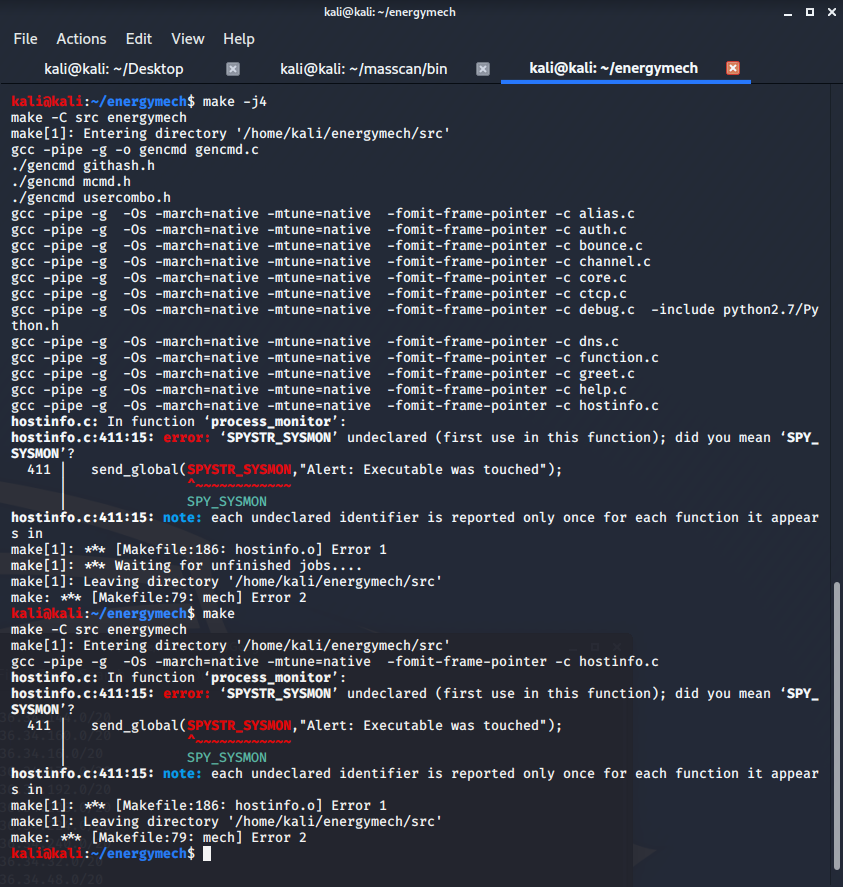This screenshot has height=887, width=843.
Task: Click 'bounce.c' in the gcc compile line
Action: pyautogui.click(x=610, y=246)
